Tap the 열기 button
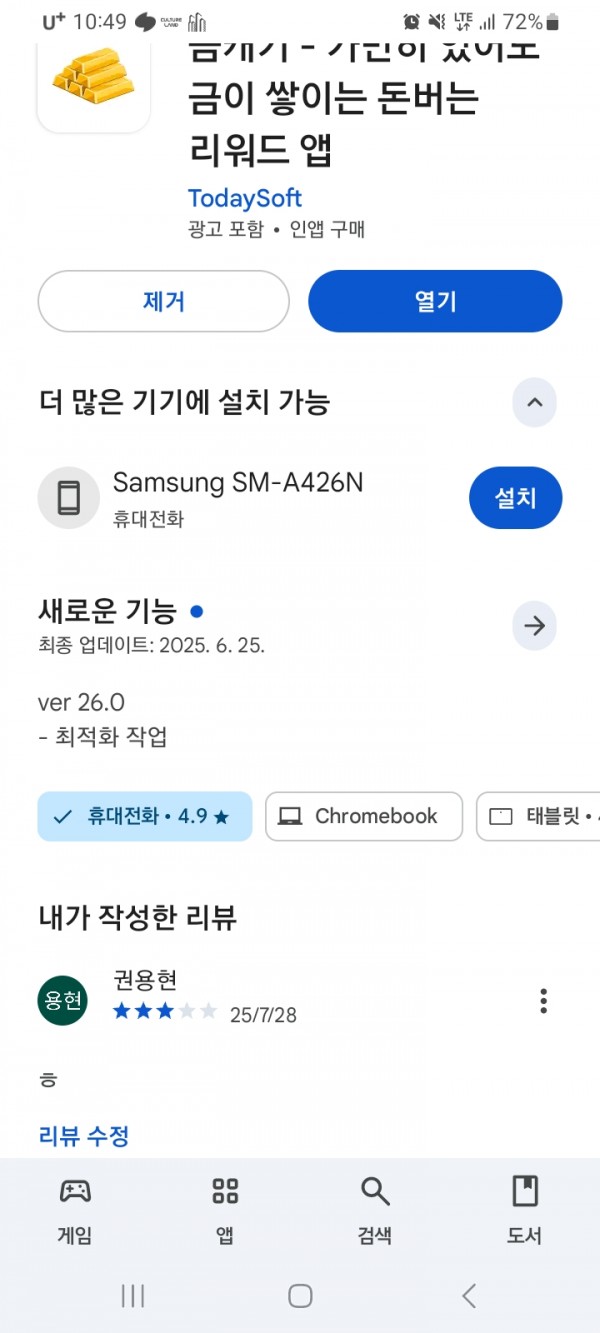Screen dimensions: 600x1333 tap(435, 301)
